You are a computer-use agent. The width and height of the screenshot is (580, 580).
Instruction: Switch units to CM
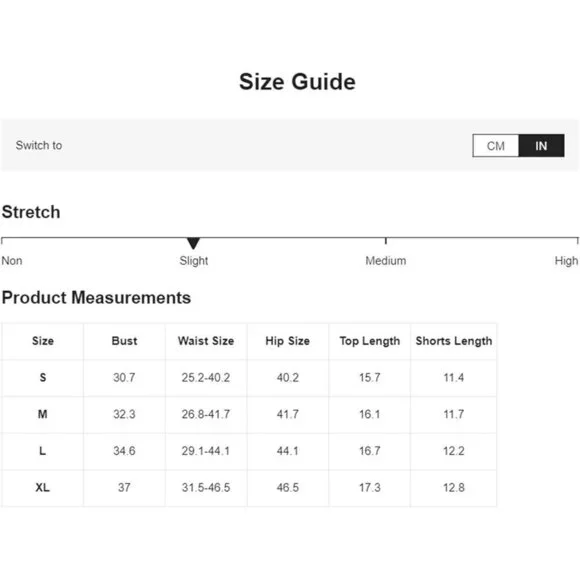(495, 146)
